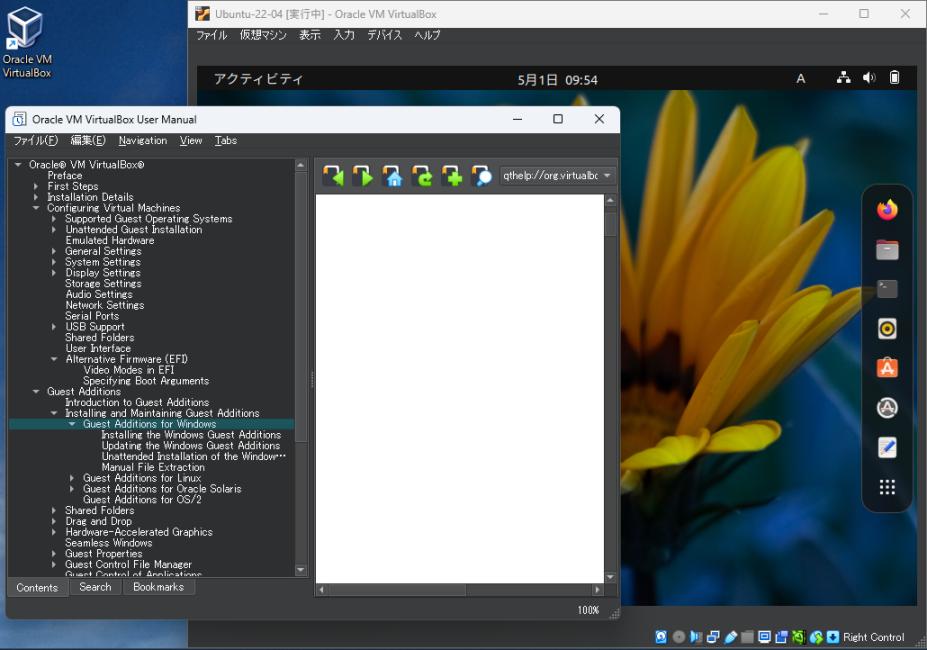Go forward with the green right-arrow help icon

(363, 176)
